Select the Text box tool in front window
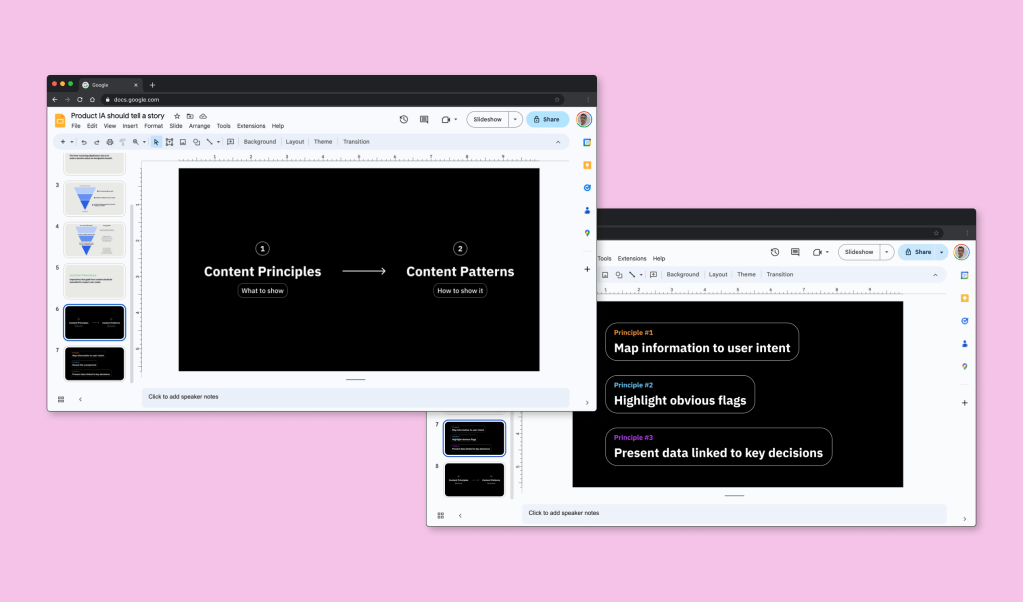This screenshot has width=1023, height=602. click(169, 142)
